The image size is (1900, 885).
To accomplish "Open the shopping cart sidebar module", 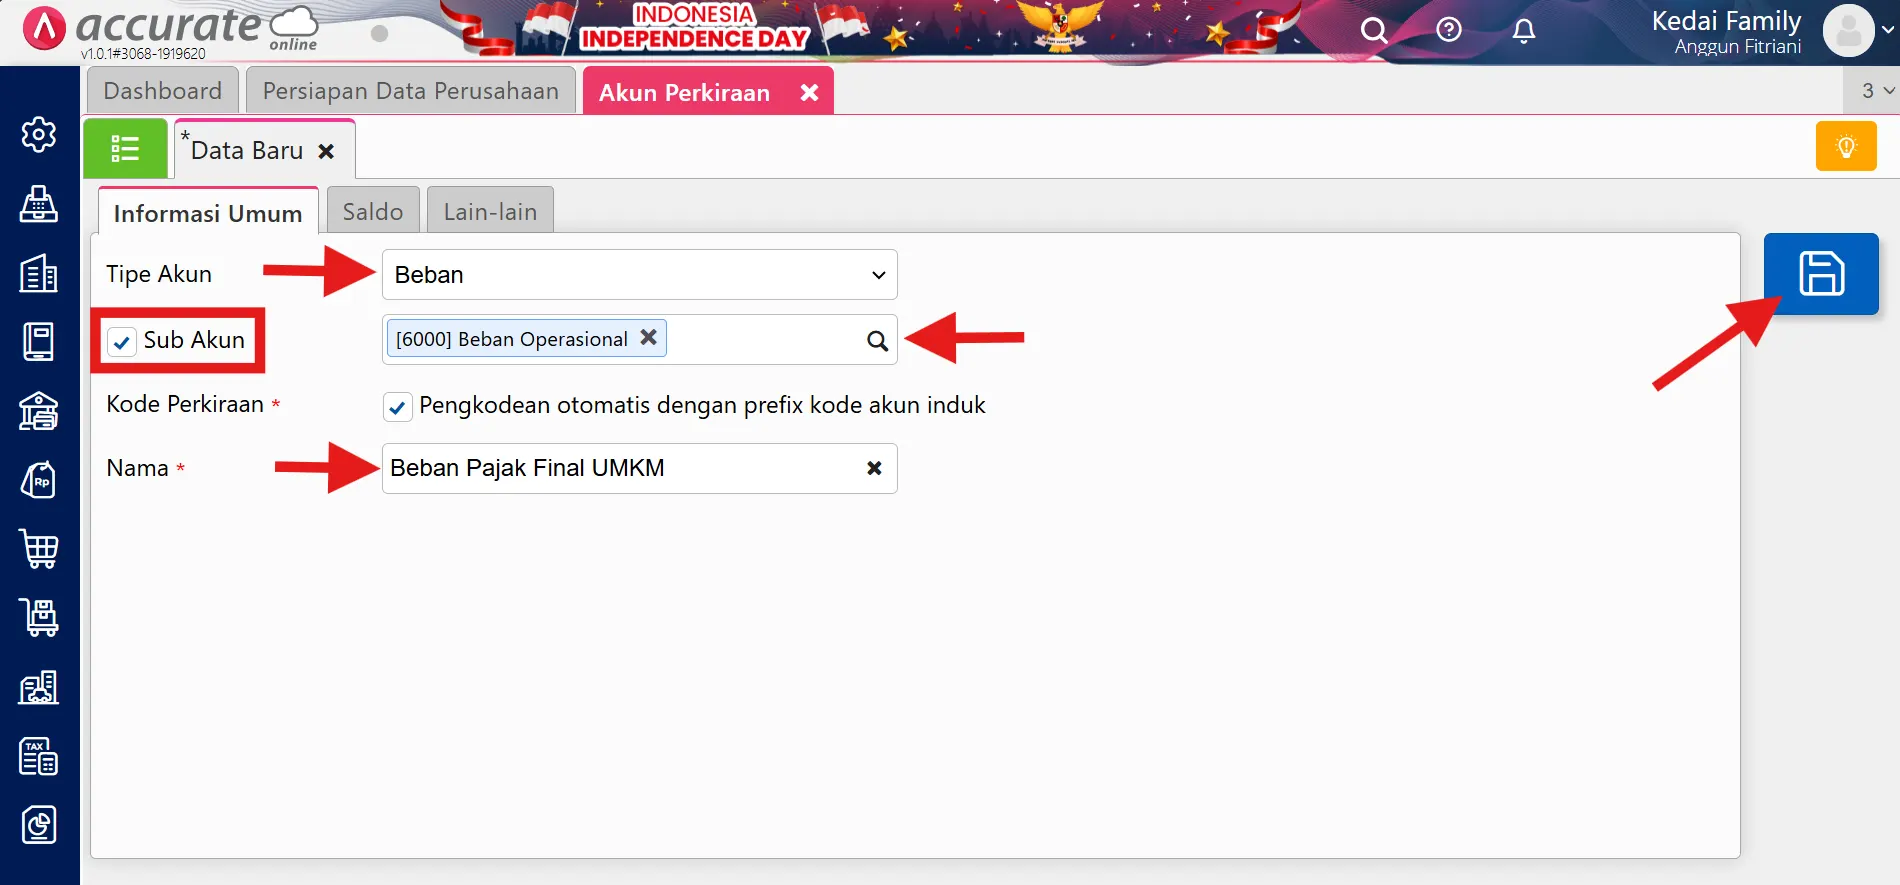I will (x=39, y=549).
